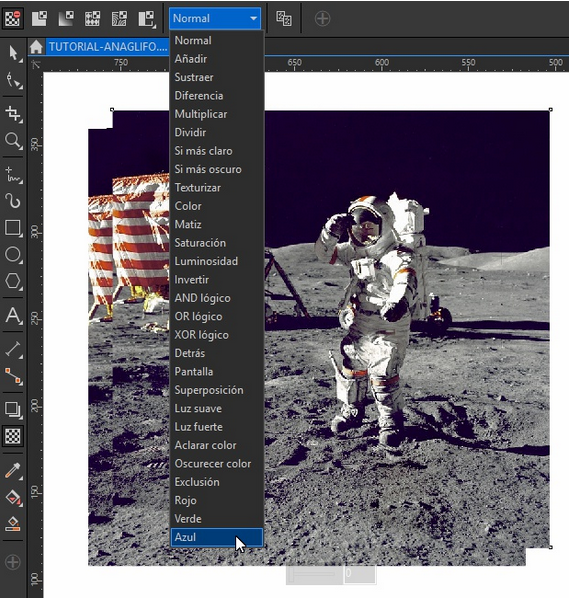
Task: Select the Interactive Fill bucket tool
Action: pyautogui.click(x=13, y=498)
